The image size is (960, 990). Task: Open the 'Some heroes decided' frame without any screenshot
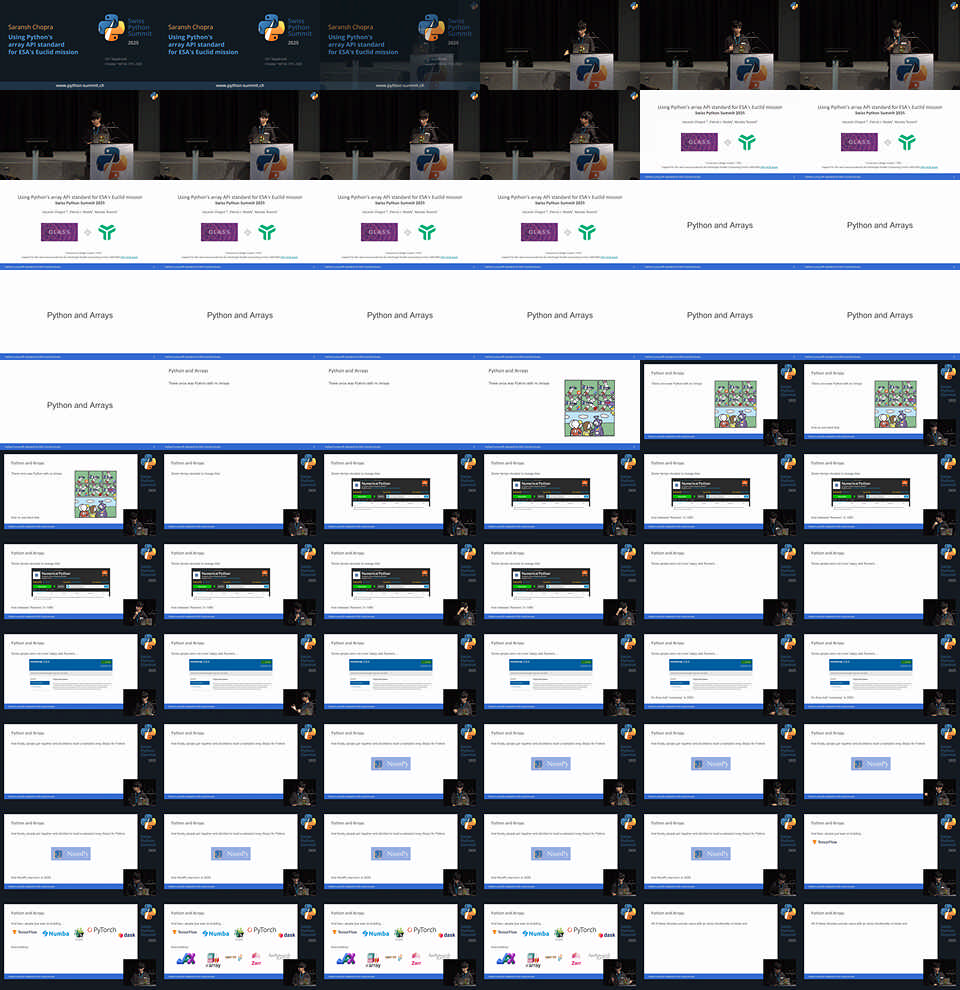click(240, 495)
